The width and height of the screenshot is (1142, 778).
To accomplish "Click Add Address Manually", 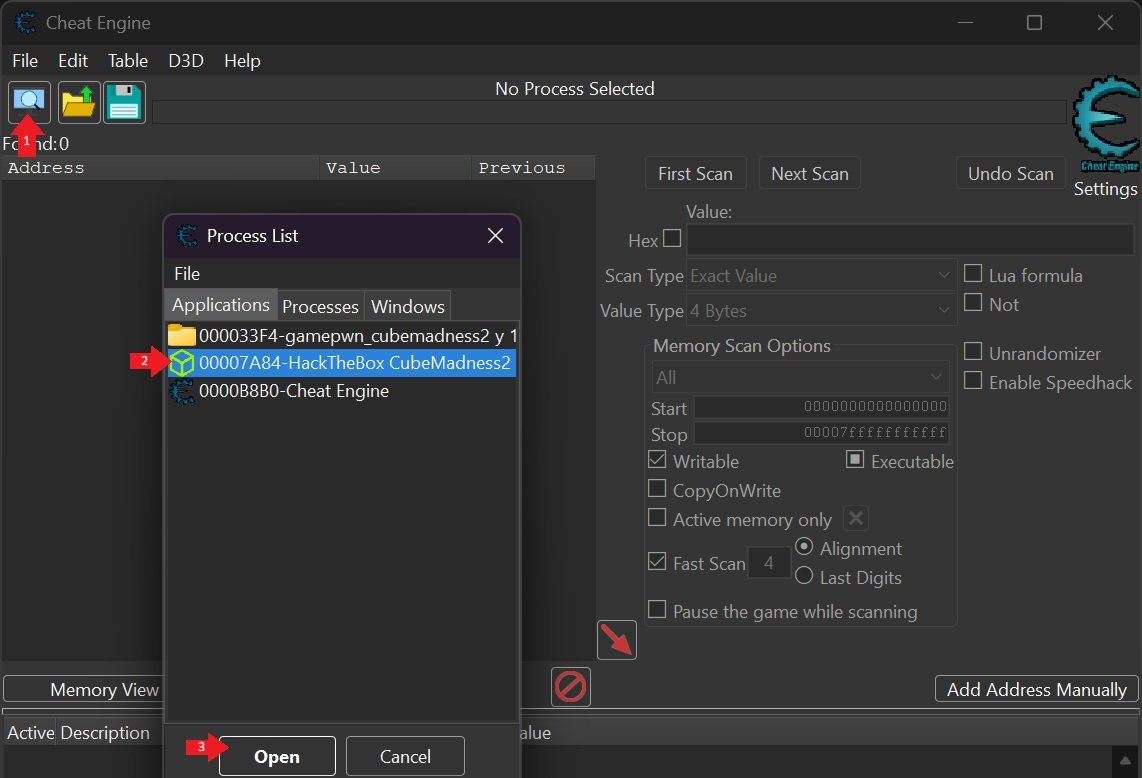I will pos(1036,689).
